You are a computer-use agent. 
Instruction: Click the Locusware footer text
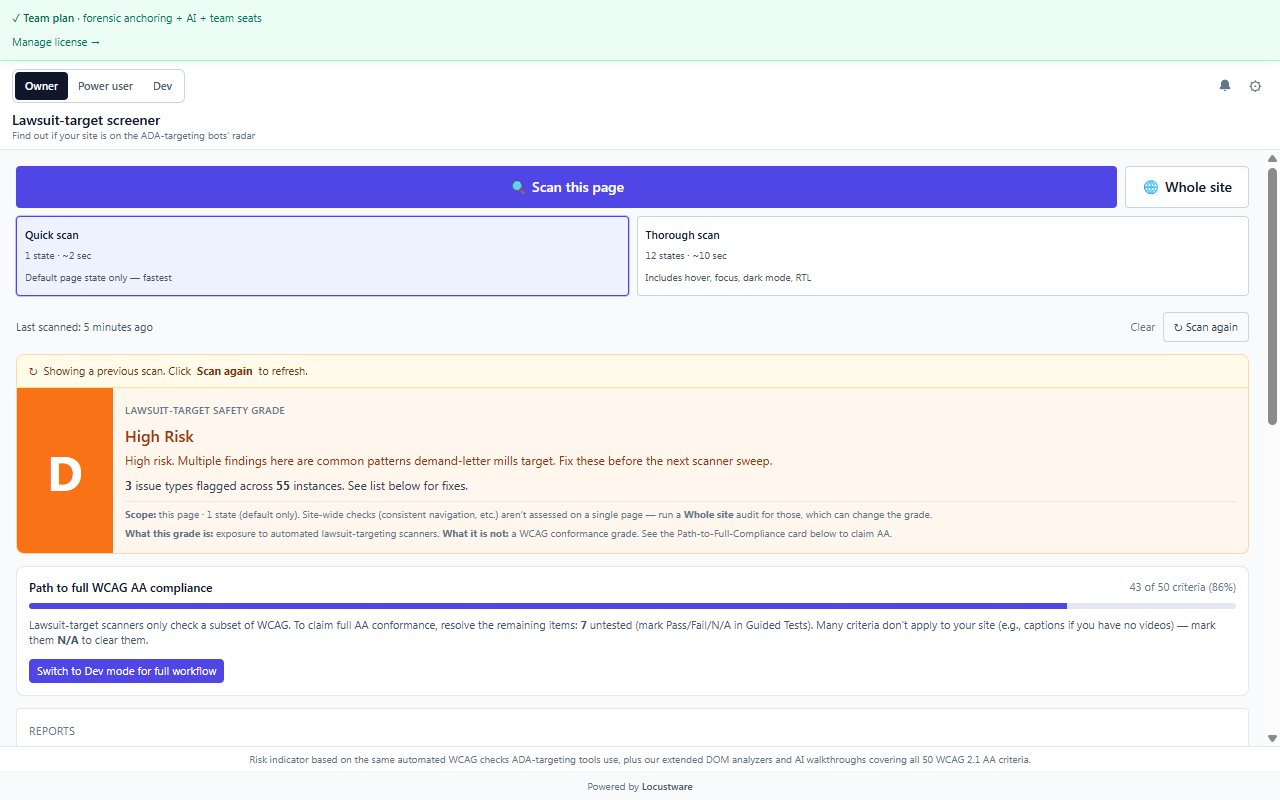tap(667, 786)
